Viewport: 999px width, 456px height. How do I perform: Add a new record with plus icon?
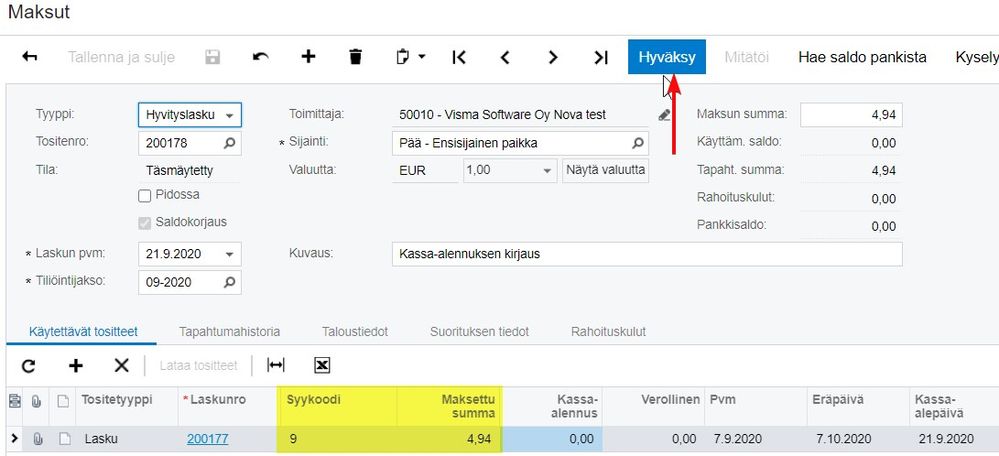tap(308, 57)
